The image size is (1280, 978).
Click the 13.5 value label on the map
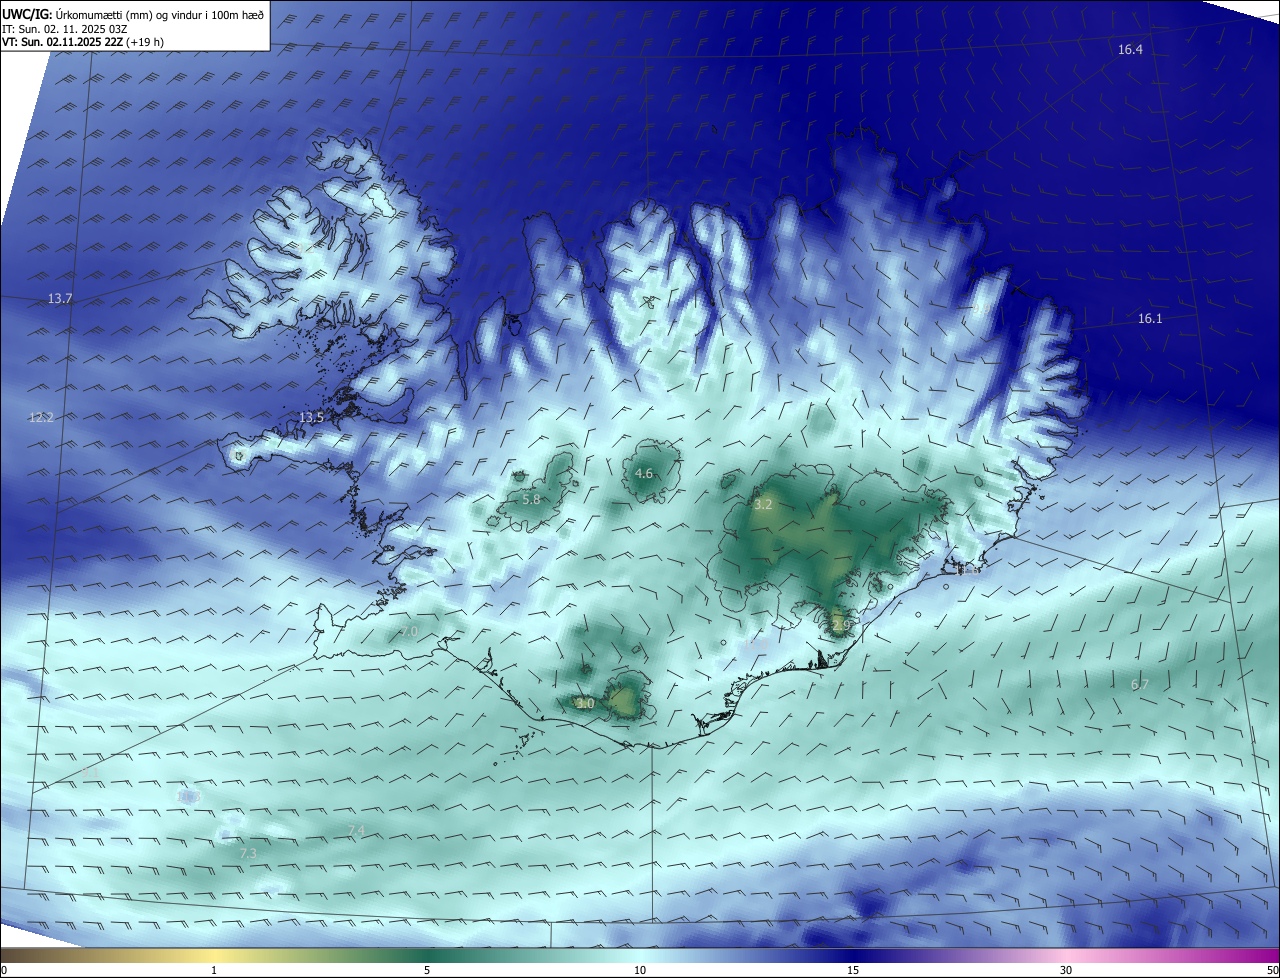pyautogui.click(x=311, y=417)
